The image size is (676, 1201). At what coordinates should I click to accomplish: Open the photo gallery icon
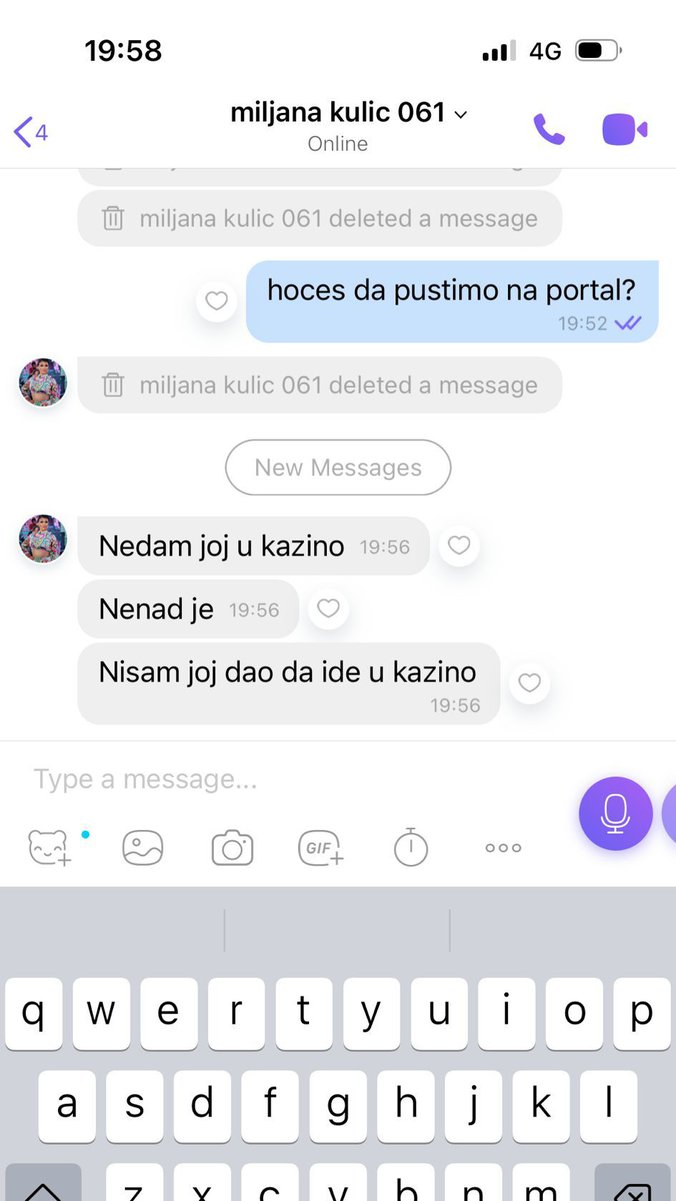(x=143, y=848)
